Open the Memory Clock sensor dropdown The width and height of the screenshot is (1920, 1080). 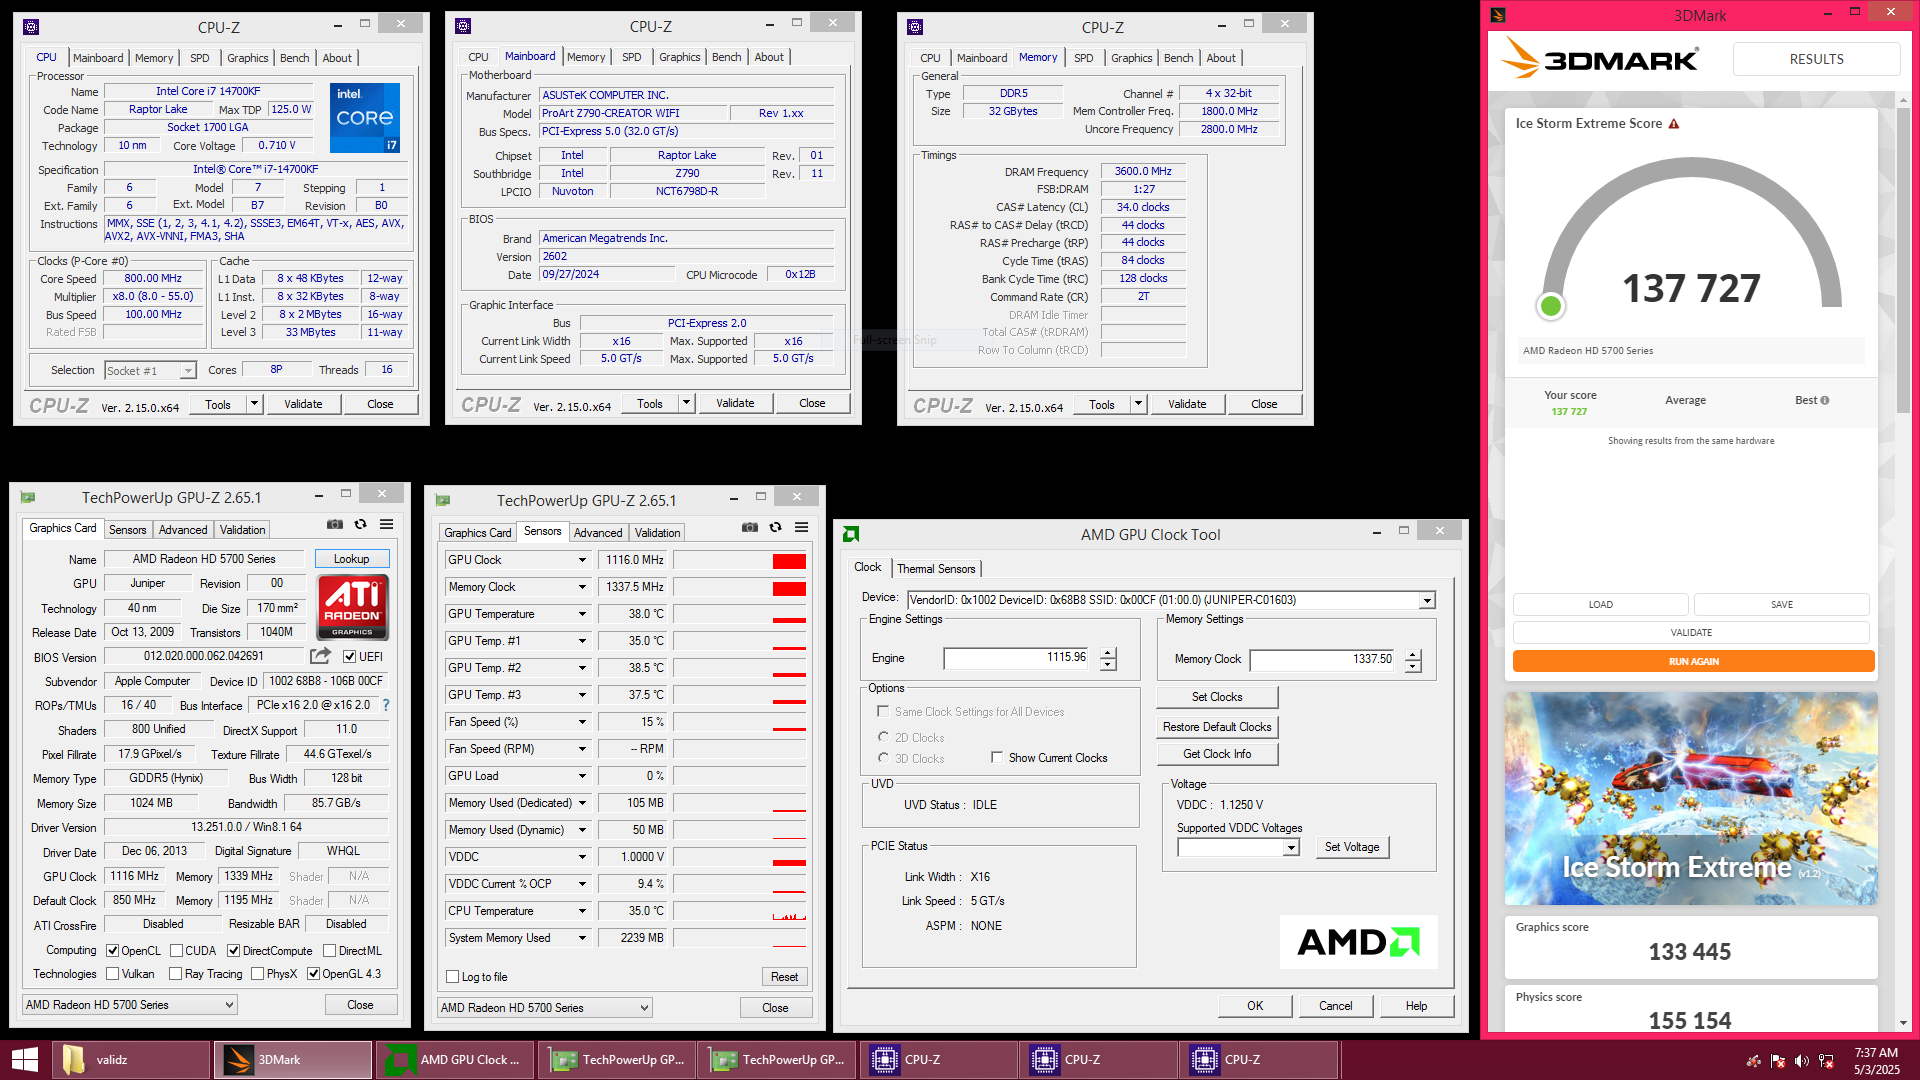(582, 587)
